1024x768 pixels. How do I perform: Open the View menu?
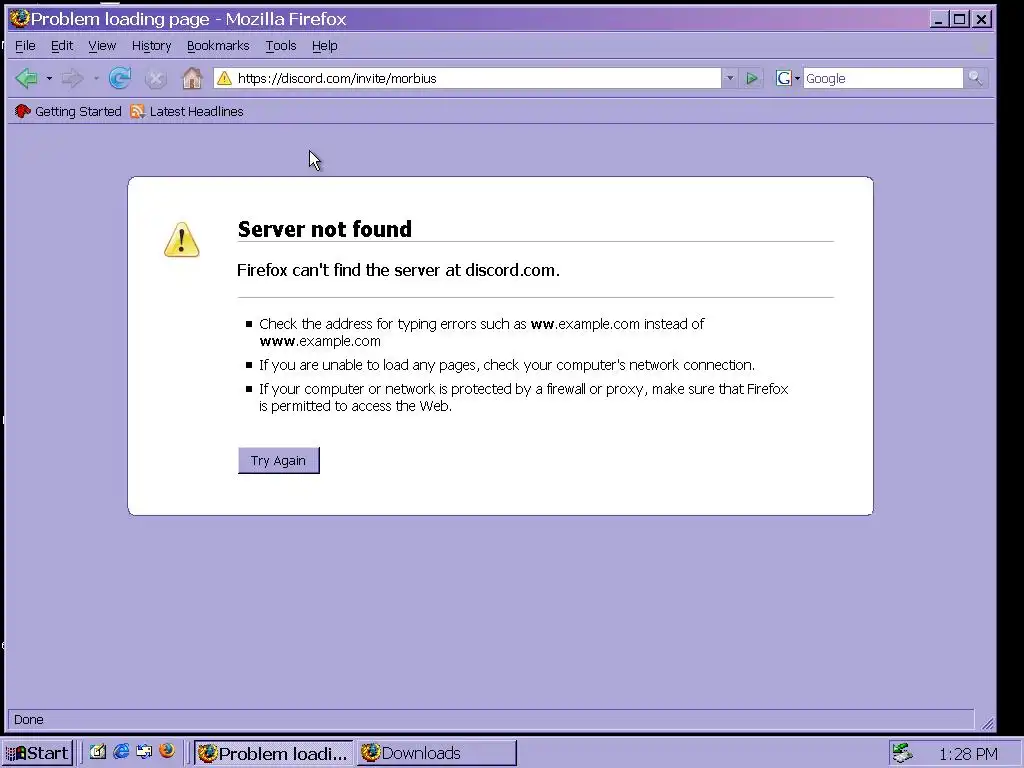tap(102, 46)
